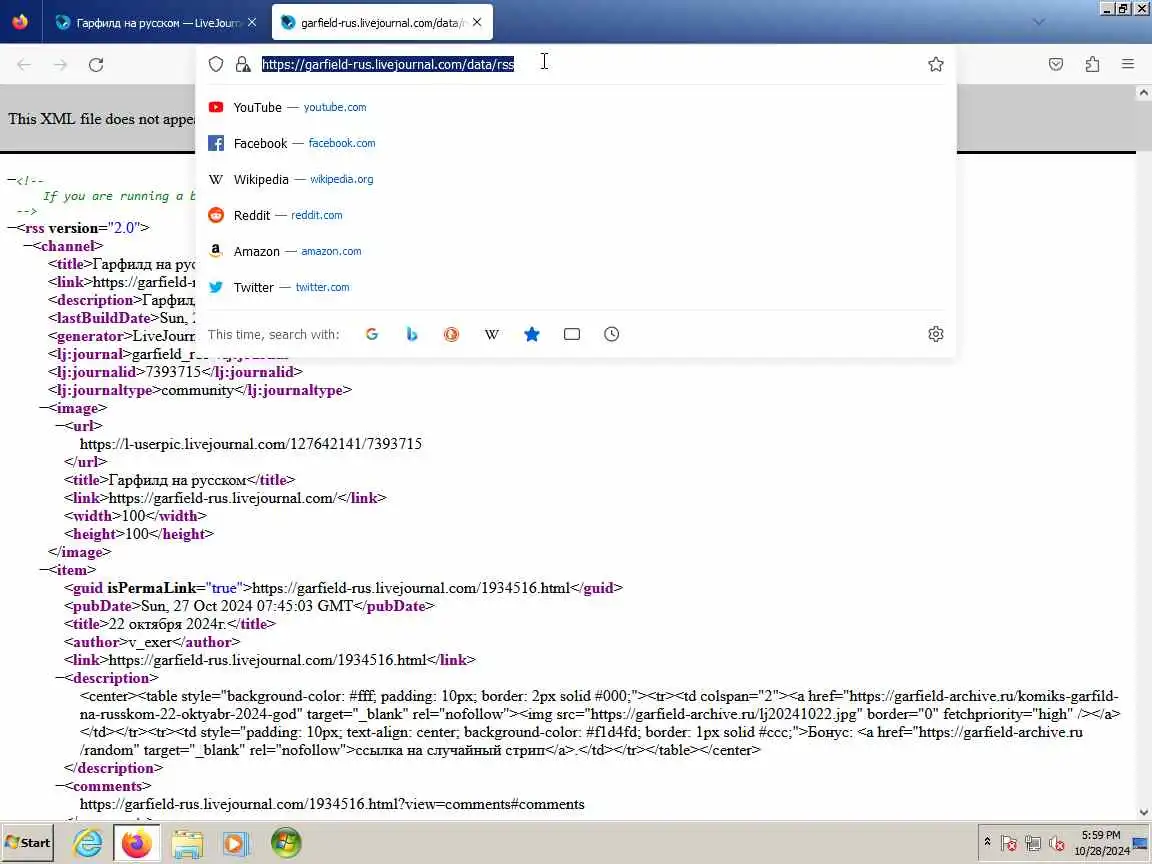Collapse the description XML node
Screen dimensions: 1152x864
pos(60,678)
